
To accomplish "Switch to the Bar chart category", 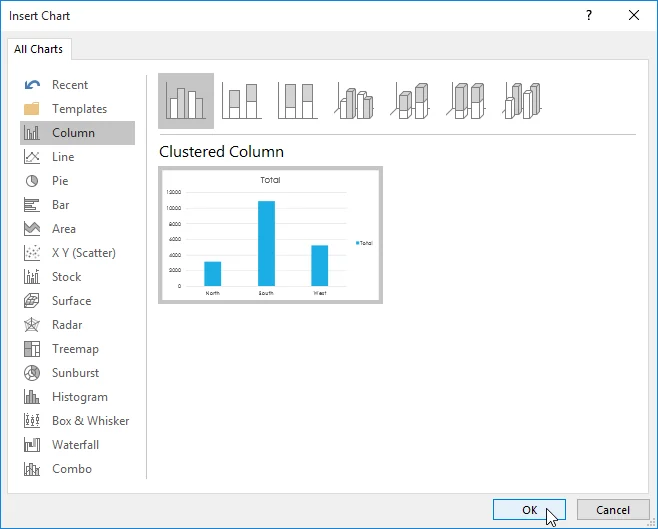I will coord(78,205).
